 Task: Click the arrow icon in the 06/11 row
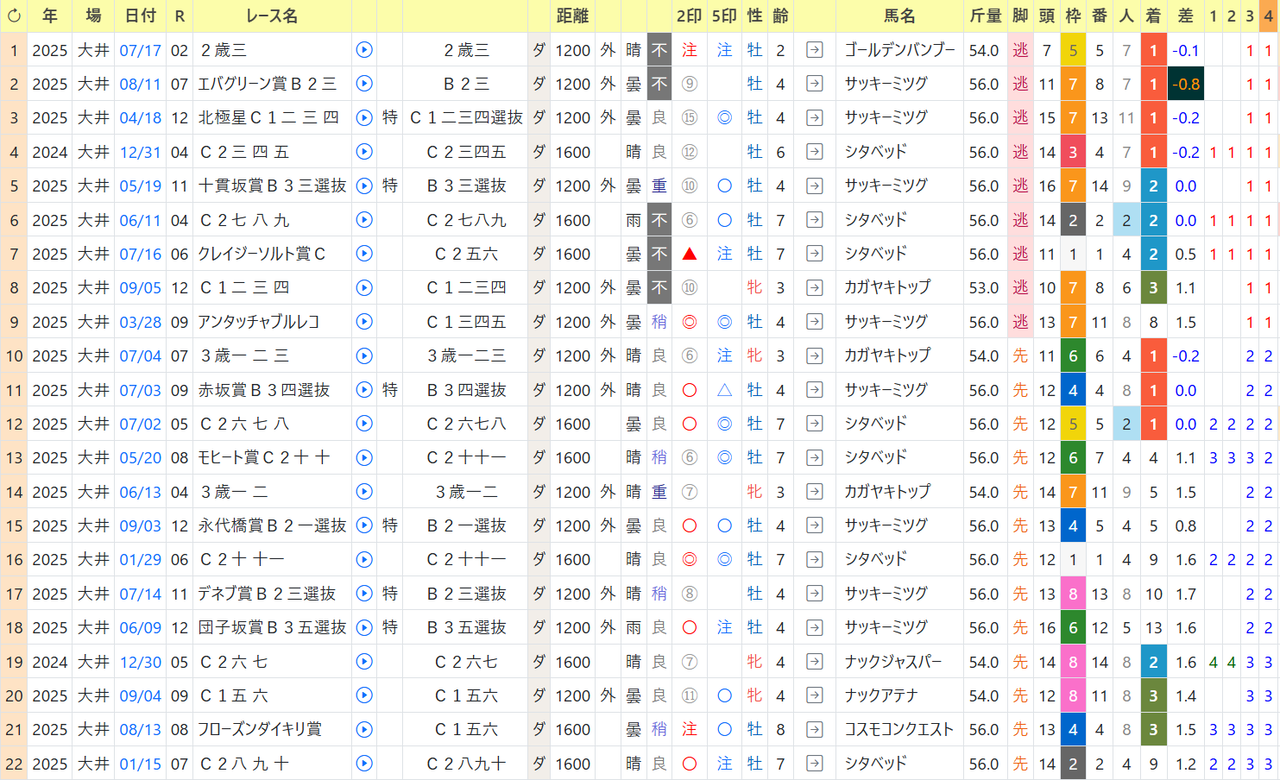[815, 220]
